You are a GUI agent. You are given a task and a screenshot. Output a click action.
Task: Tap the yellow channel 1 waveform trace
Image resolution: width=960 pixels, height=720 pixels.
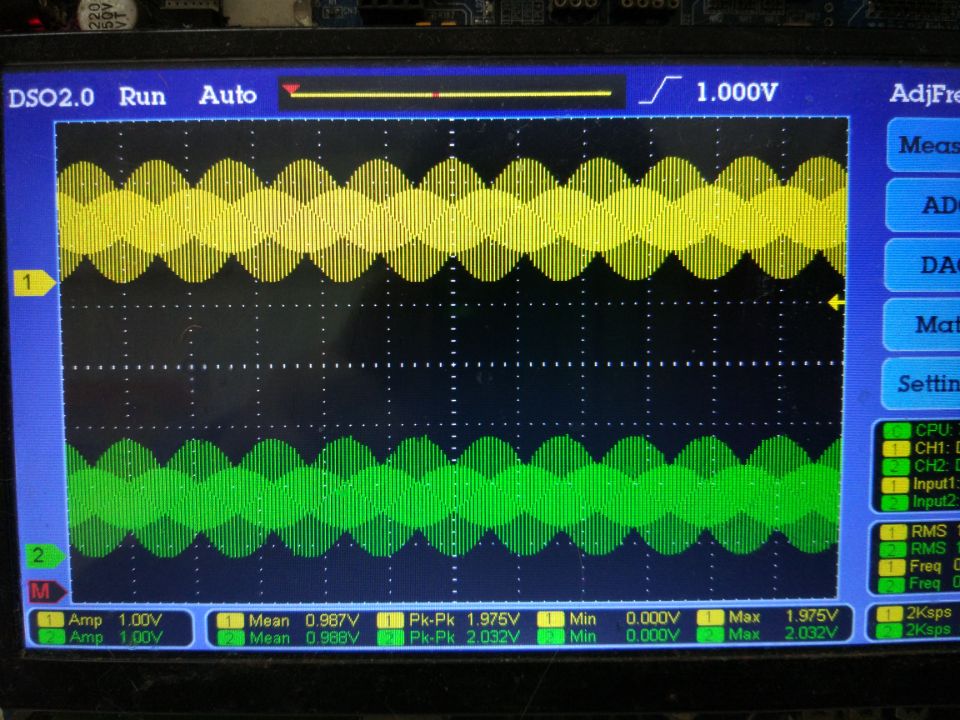(453, 219)
